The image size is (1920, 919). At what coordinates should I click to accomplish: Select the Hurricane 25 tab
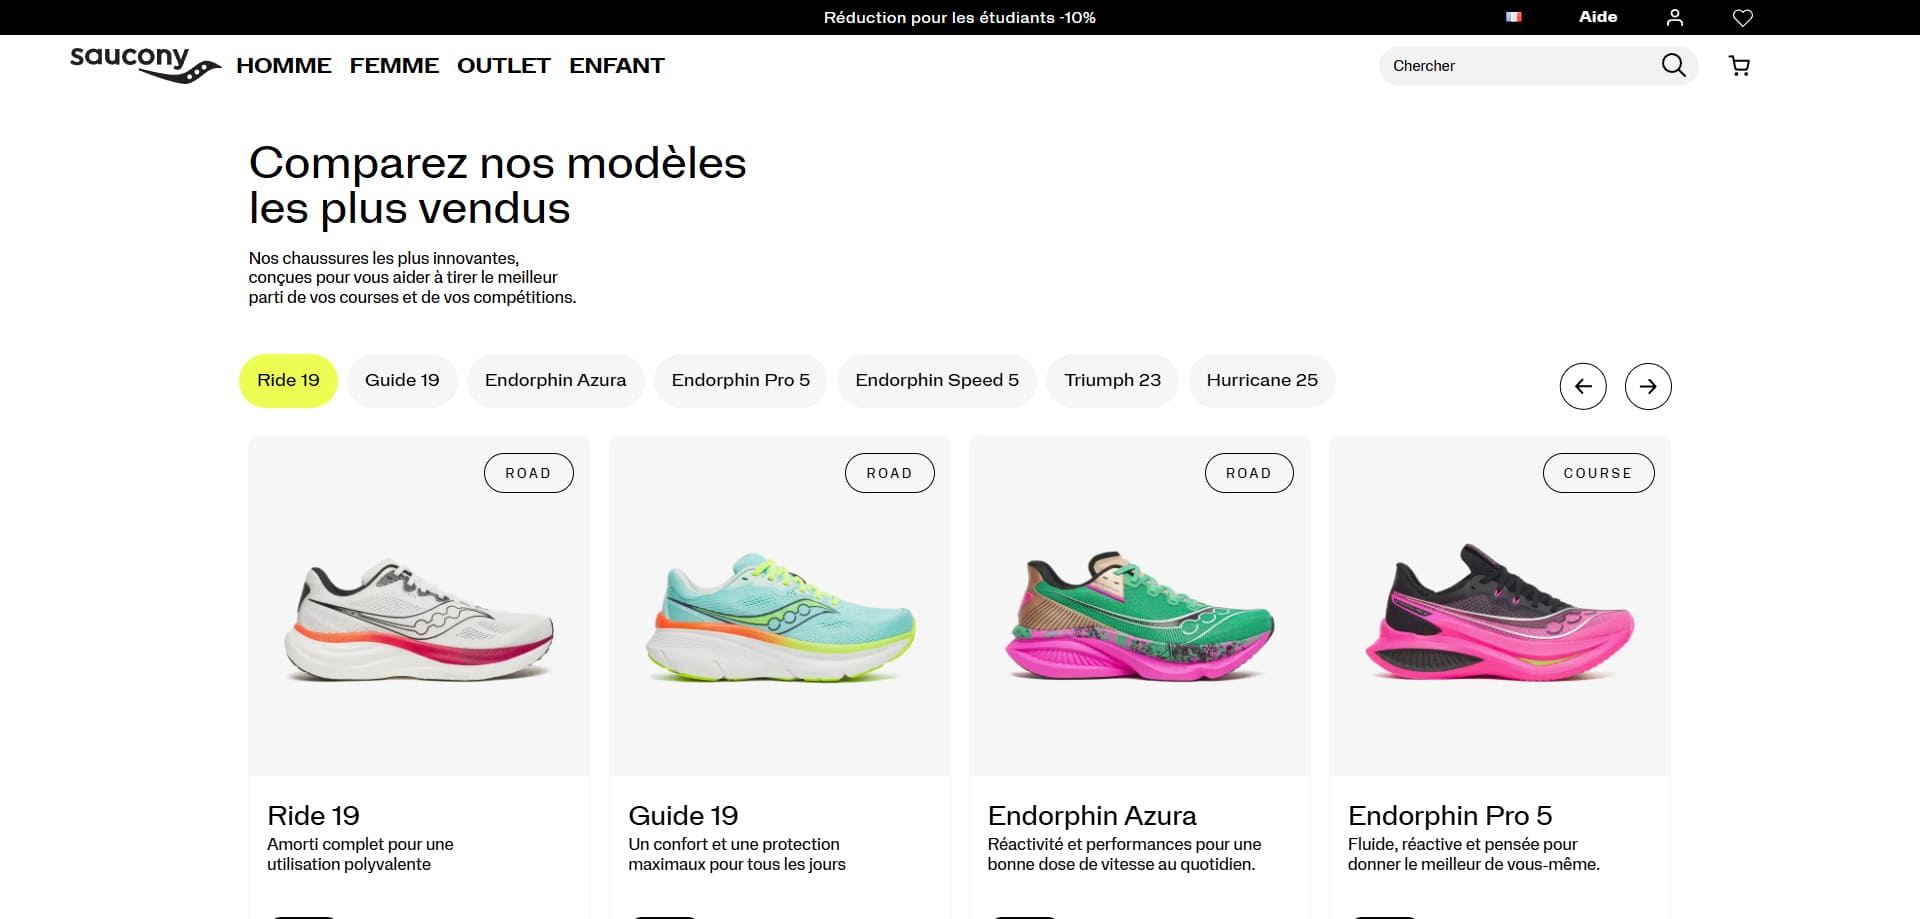point(1262,380)
